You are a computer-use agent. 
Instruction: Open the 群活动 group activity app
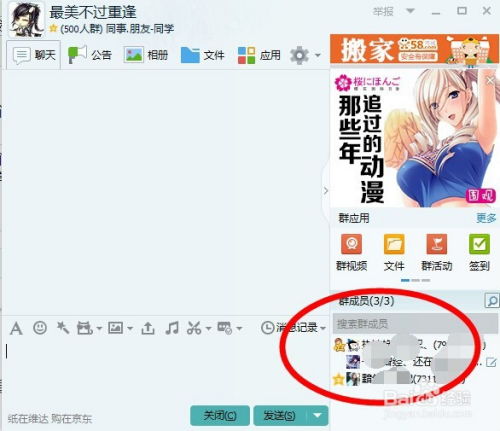point(437,253)
